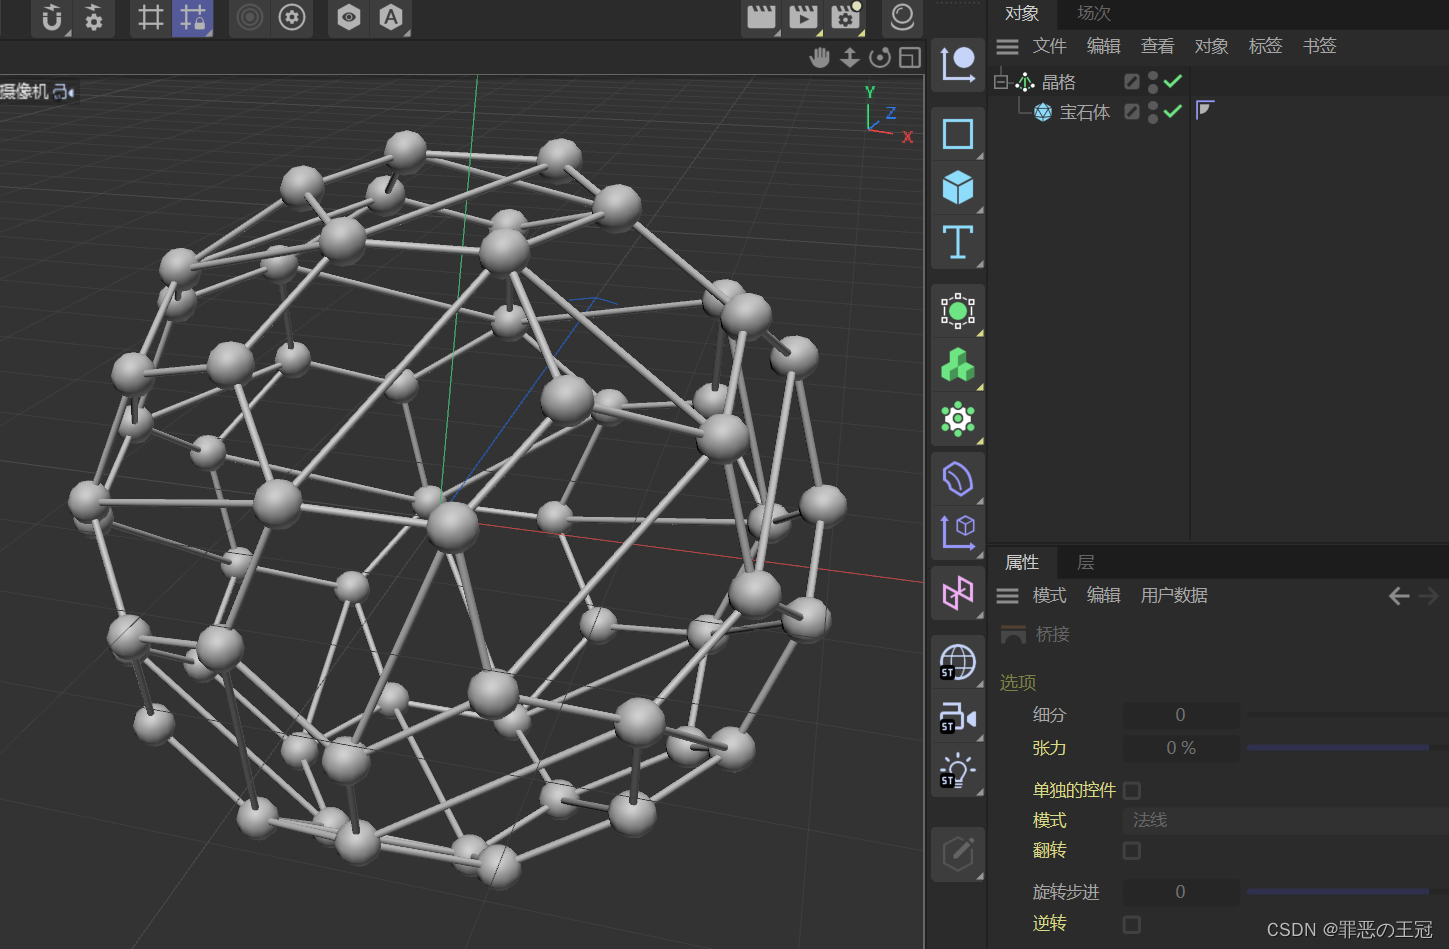1449x949 pixels.
Task: Click the tag icon on 宝石体 row
Action: click(x=1205, y=109)
